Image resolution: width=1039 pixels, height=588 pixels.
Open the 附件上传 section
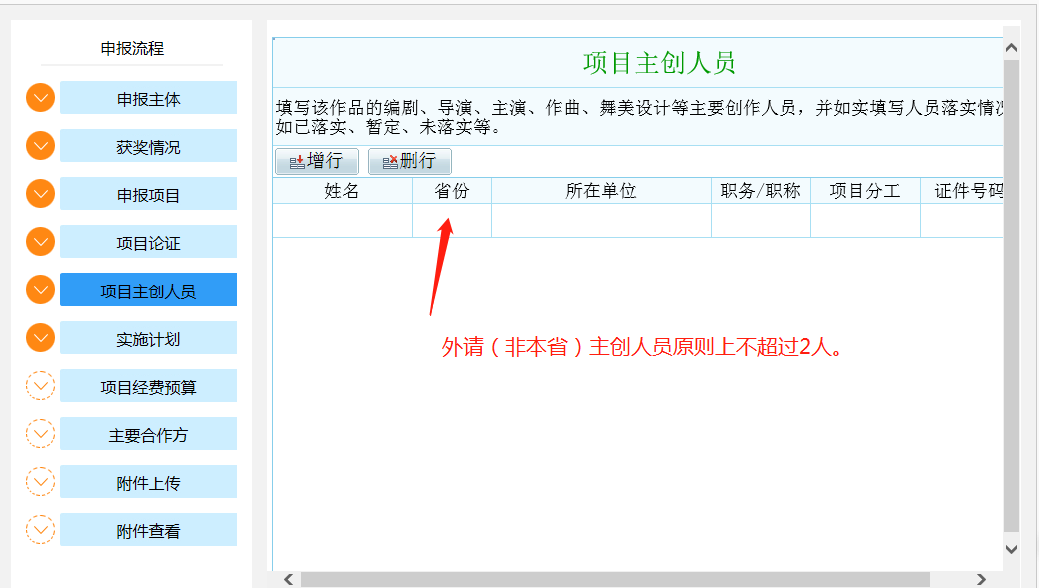tap(148, 483)
